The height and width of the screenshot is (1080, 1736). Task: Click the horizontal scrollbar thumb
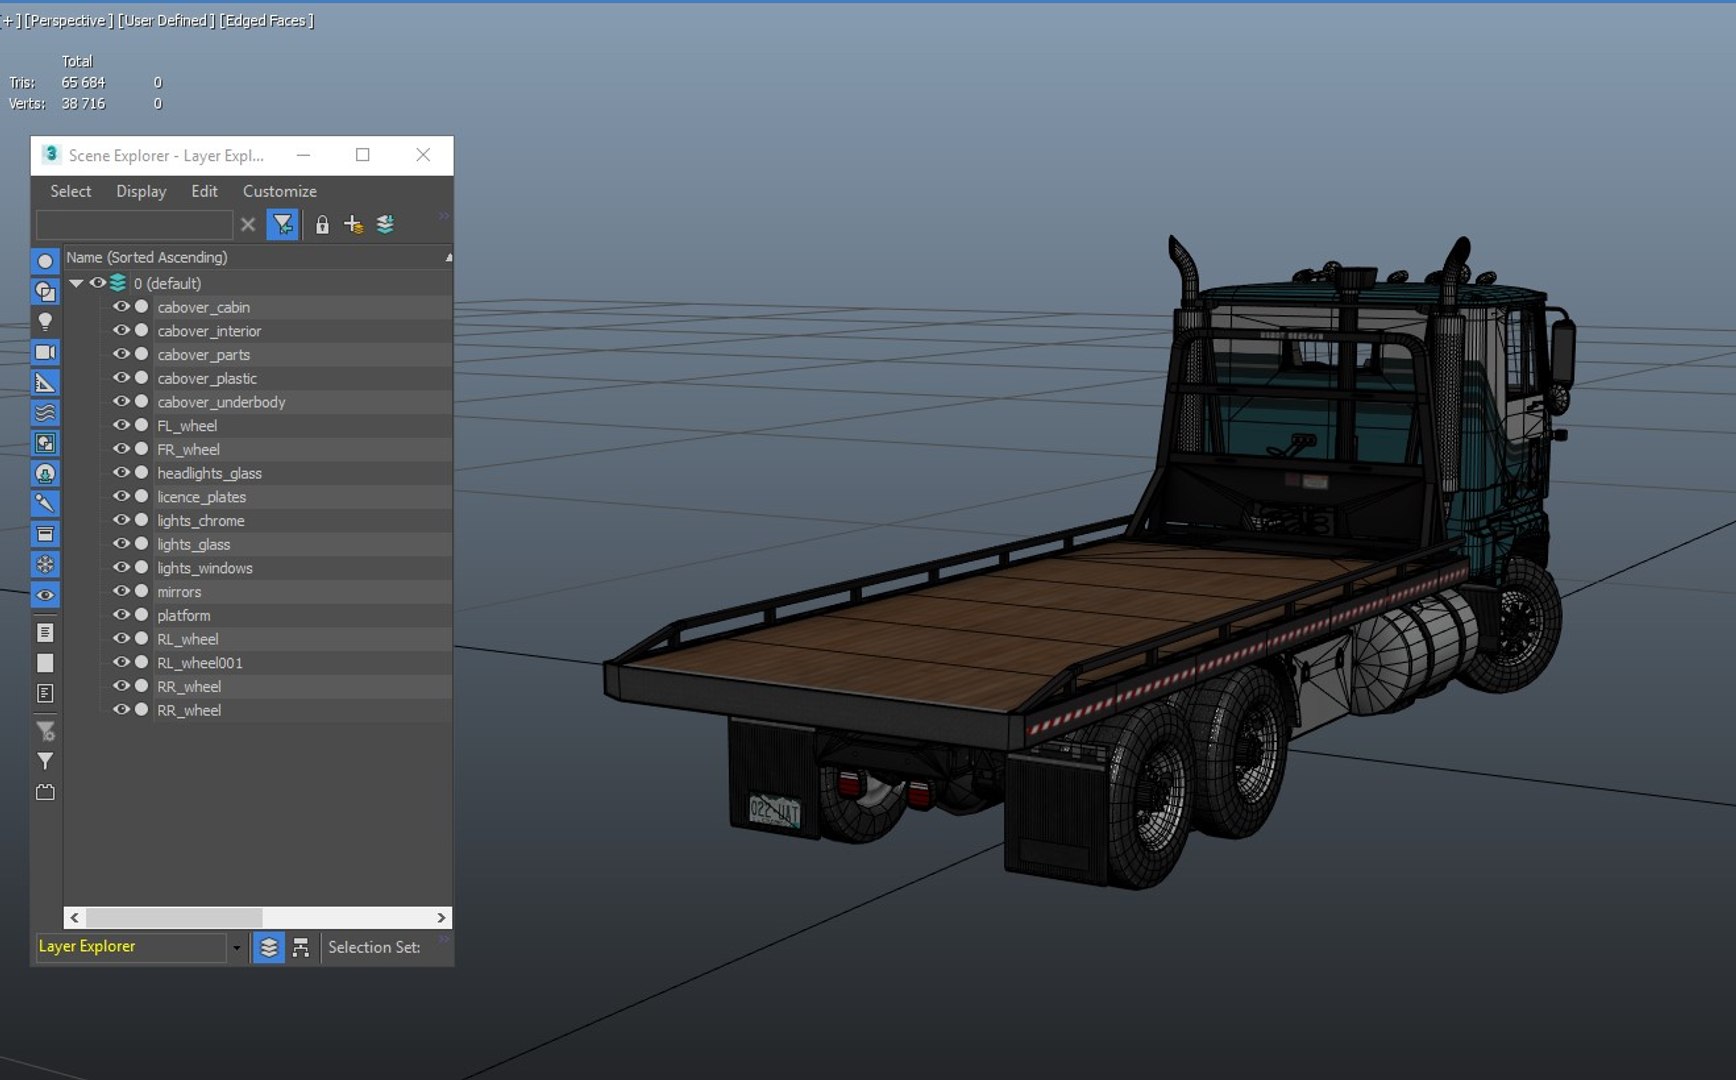[x=175, y=917]
